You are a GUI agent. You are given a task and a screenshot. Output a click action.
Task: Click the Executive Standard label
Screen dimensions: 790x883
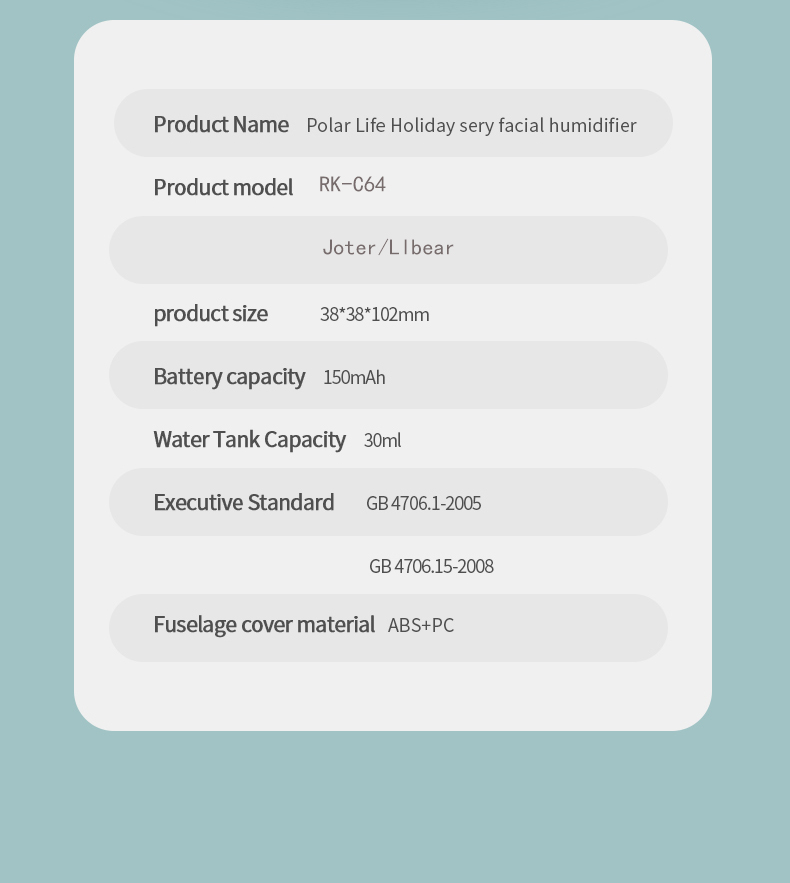tap(244, 502)
